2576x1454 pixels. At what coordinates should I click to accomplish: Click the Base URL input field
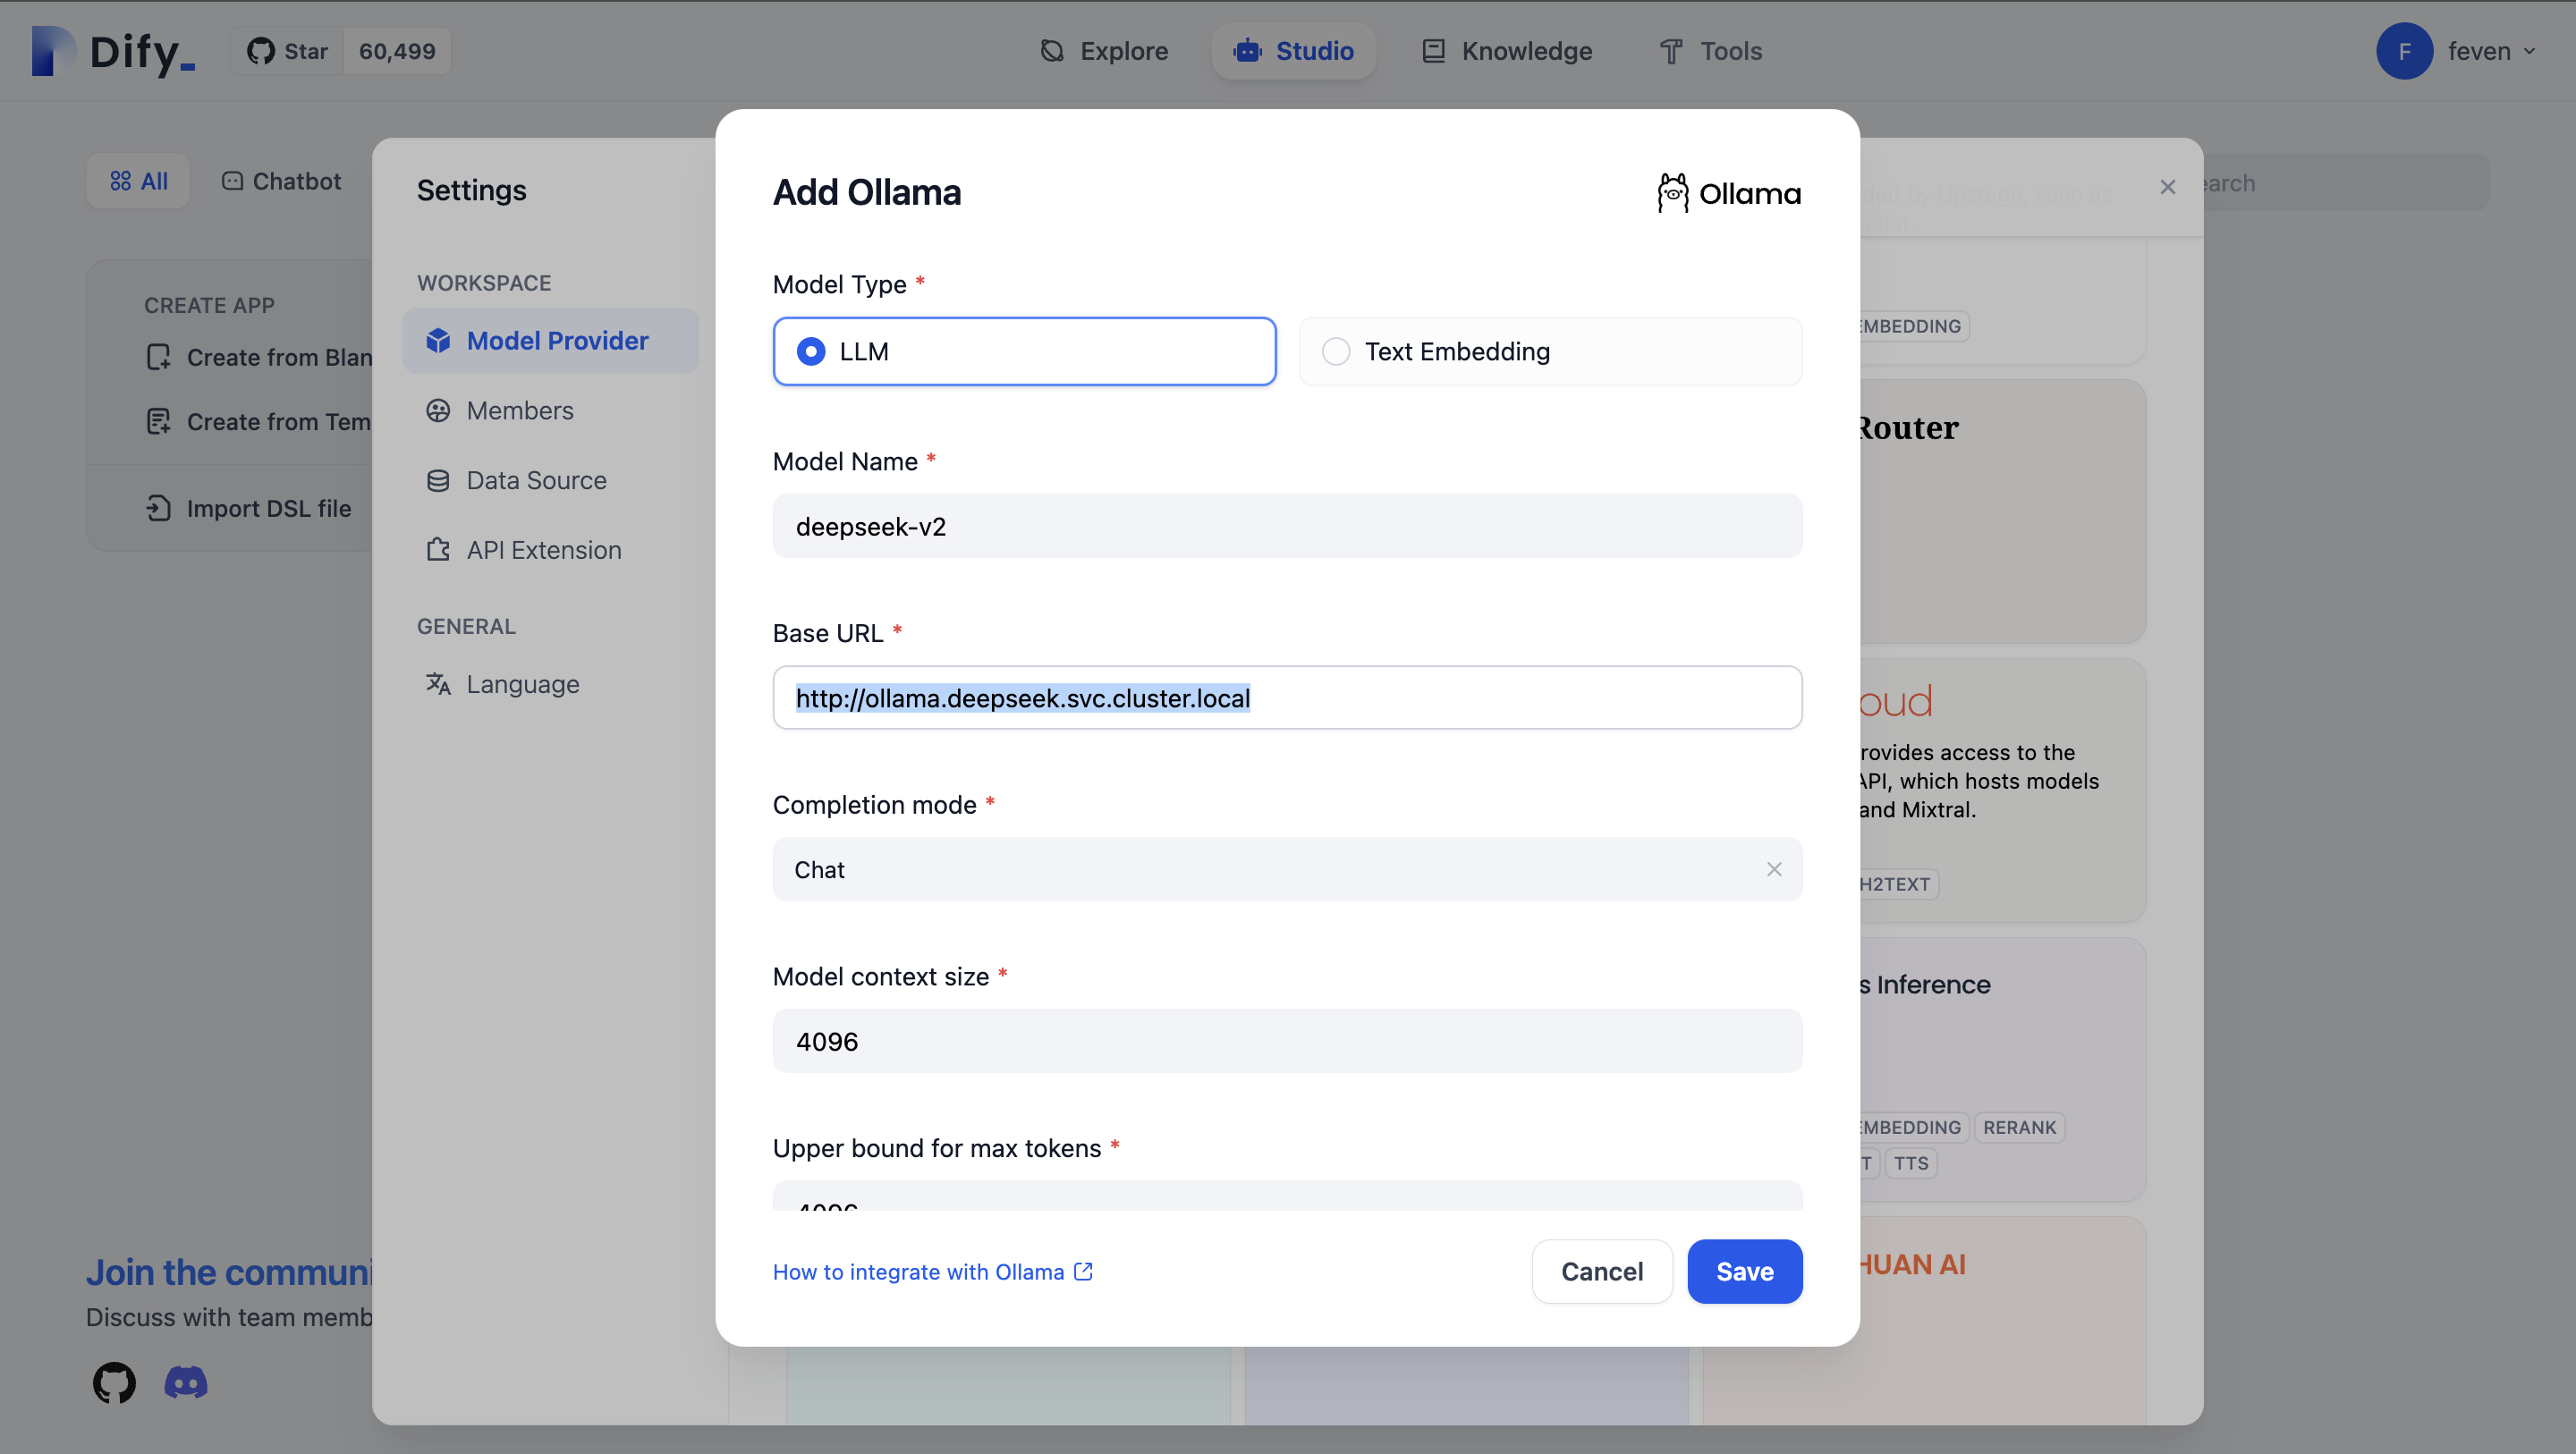(1287, 697)
